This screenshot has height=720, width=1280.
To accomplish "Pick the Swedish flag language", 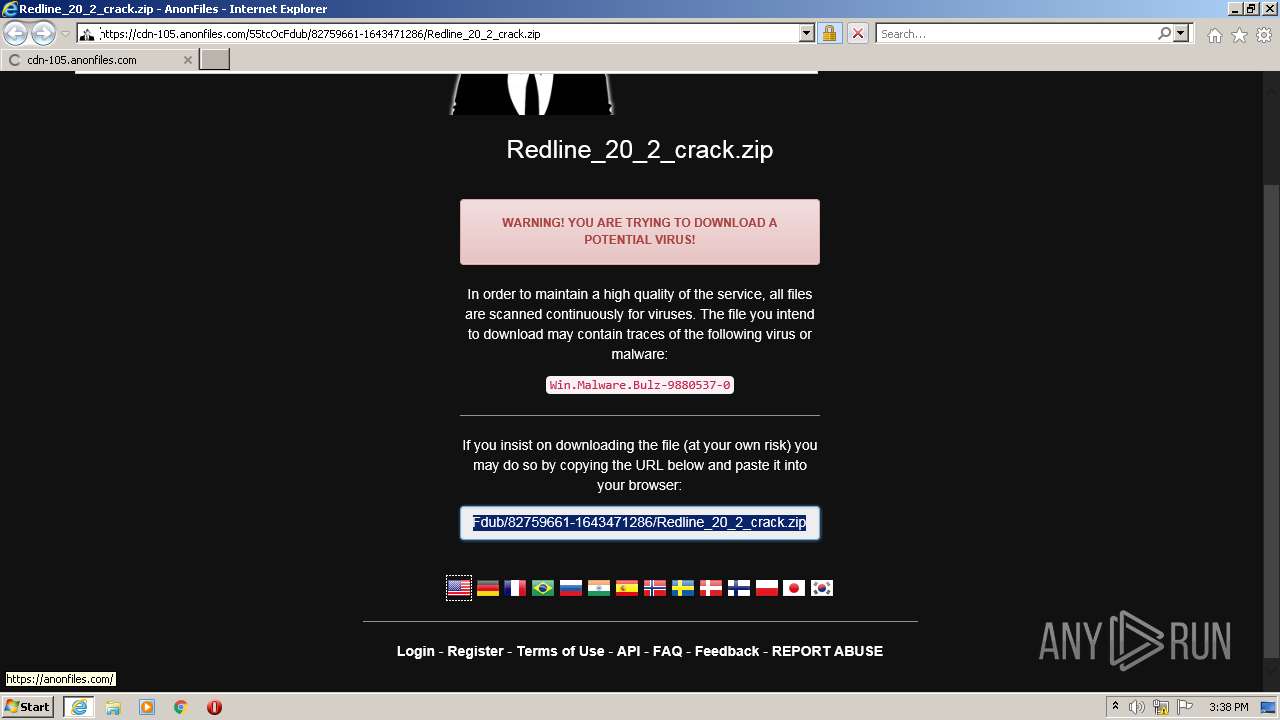I will (x=683, y=588).
